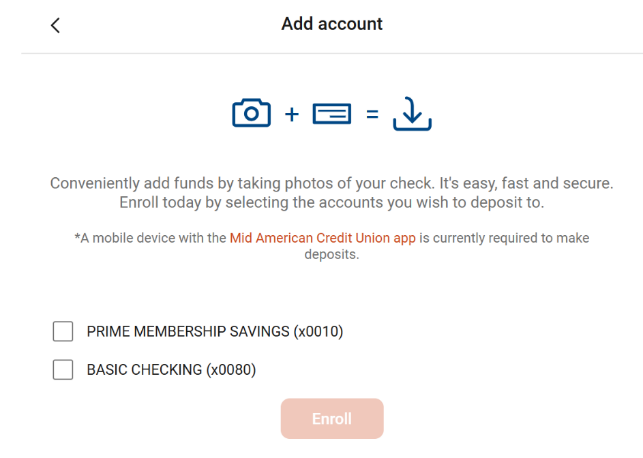Click the word 'deposits.' in footnote
The height and width of the screenshot is (458, 643).
tap(332, 255)
